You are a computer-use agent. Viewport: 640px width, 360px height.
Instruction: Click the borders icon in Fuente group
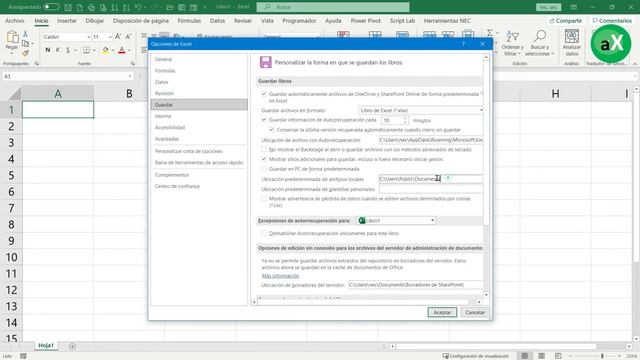coord(87,50)
